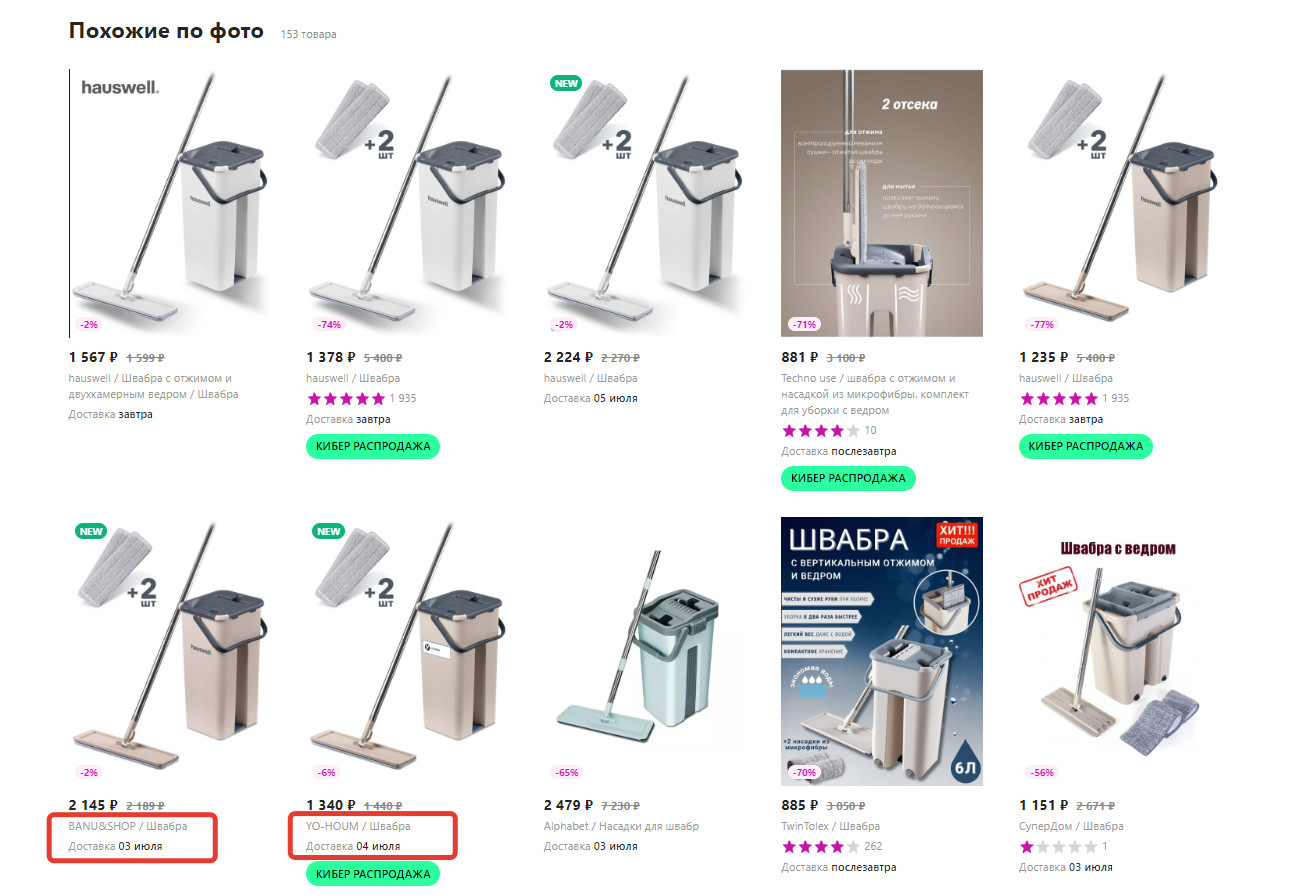This screenshot has width=1314, height=896.
Task: Open the Alphabet / Насадки для швабр link
Action: click(621, 826)
